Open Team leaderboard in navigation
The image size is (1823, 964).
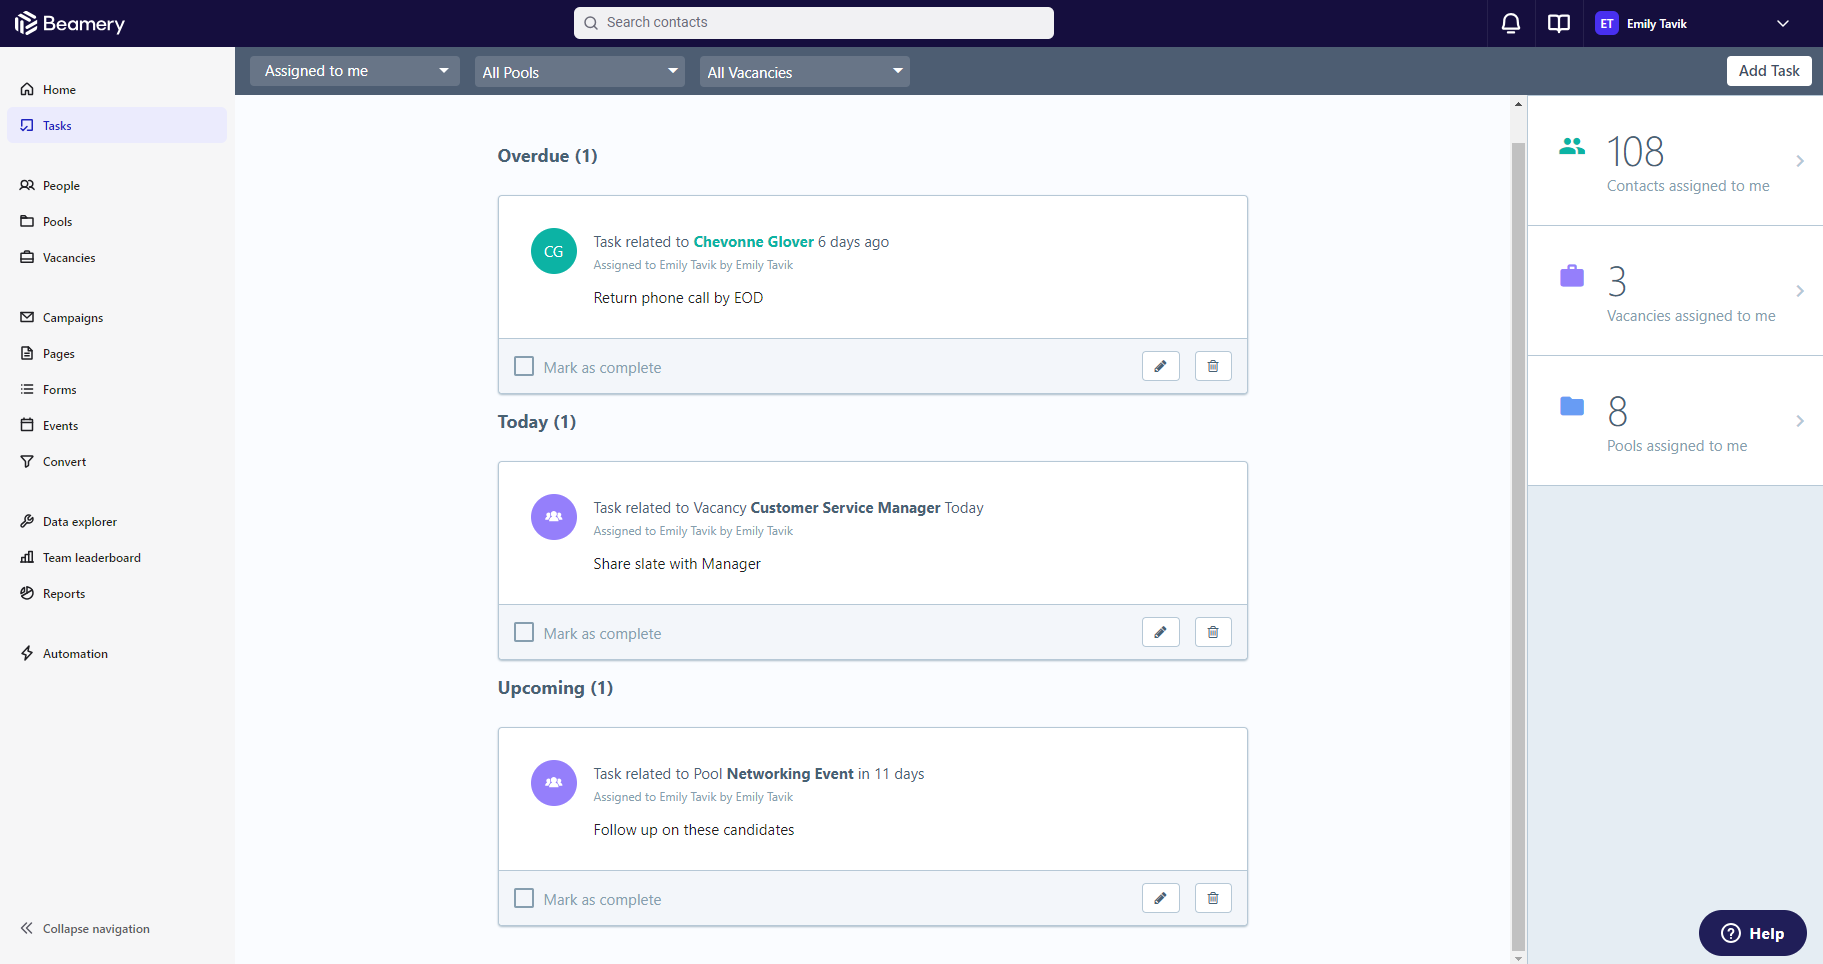117,557
